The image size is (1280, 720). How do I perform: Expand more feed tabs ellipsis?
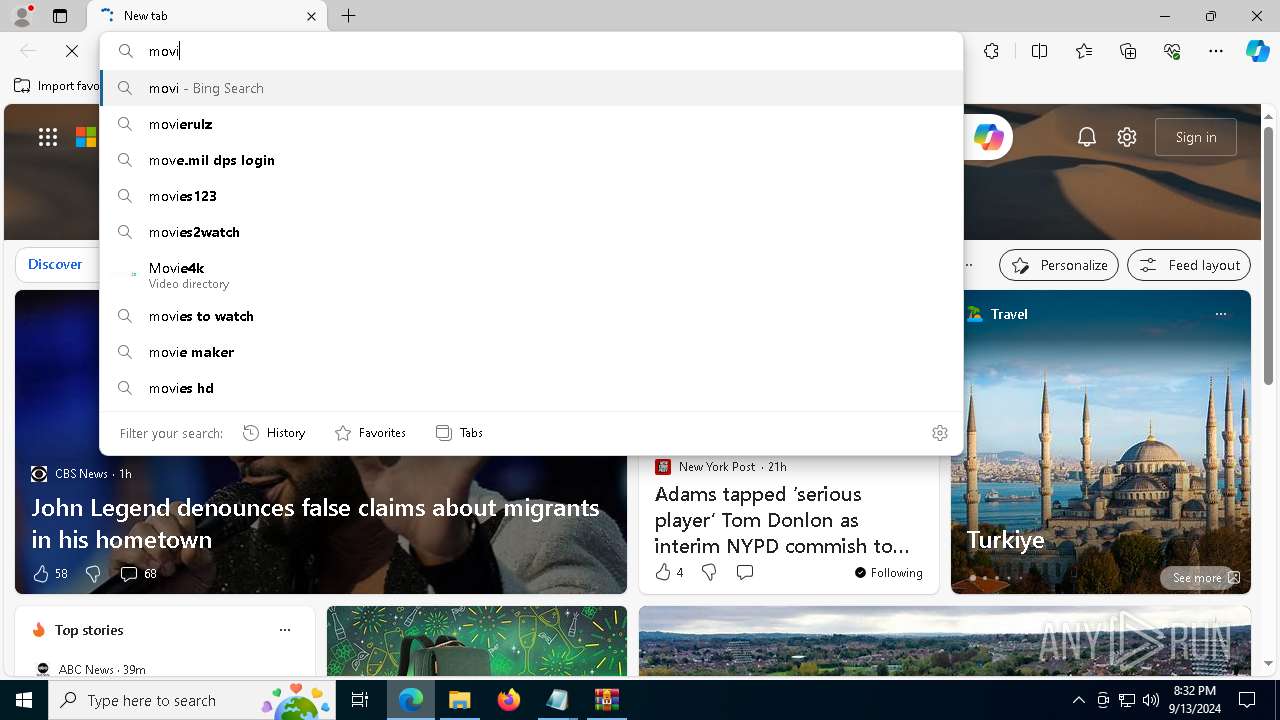968,265
